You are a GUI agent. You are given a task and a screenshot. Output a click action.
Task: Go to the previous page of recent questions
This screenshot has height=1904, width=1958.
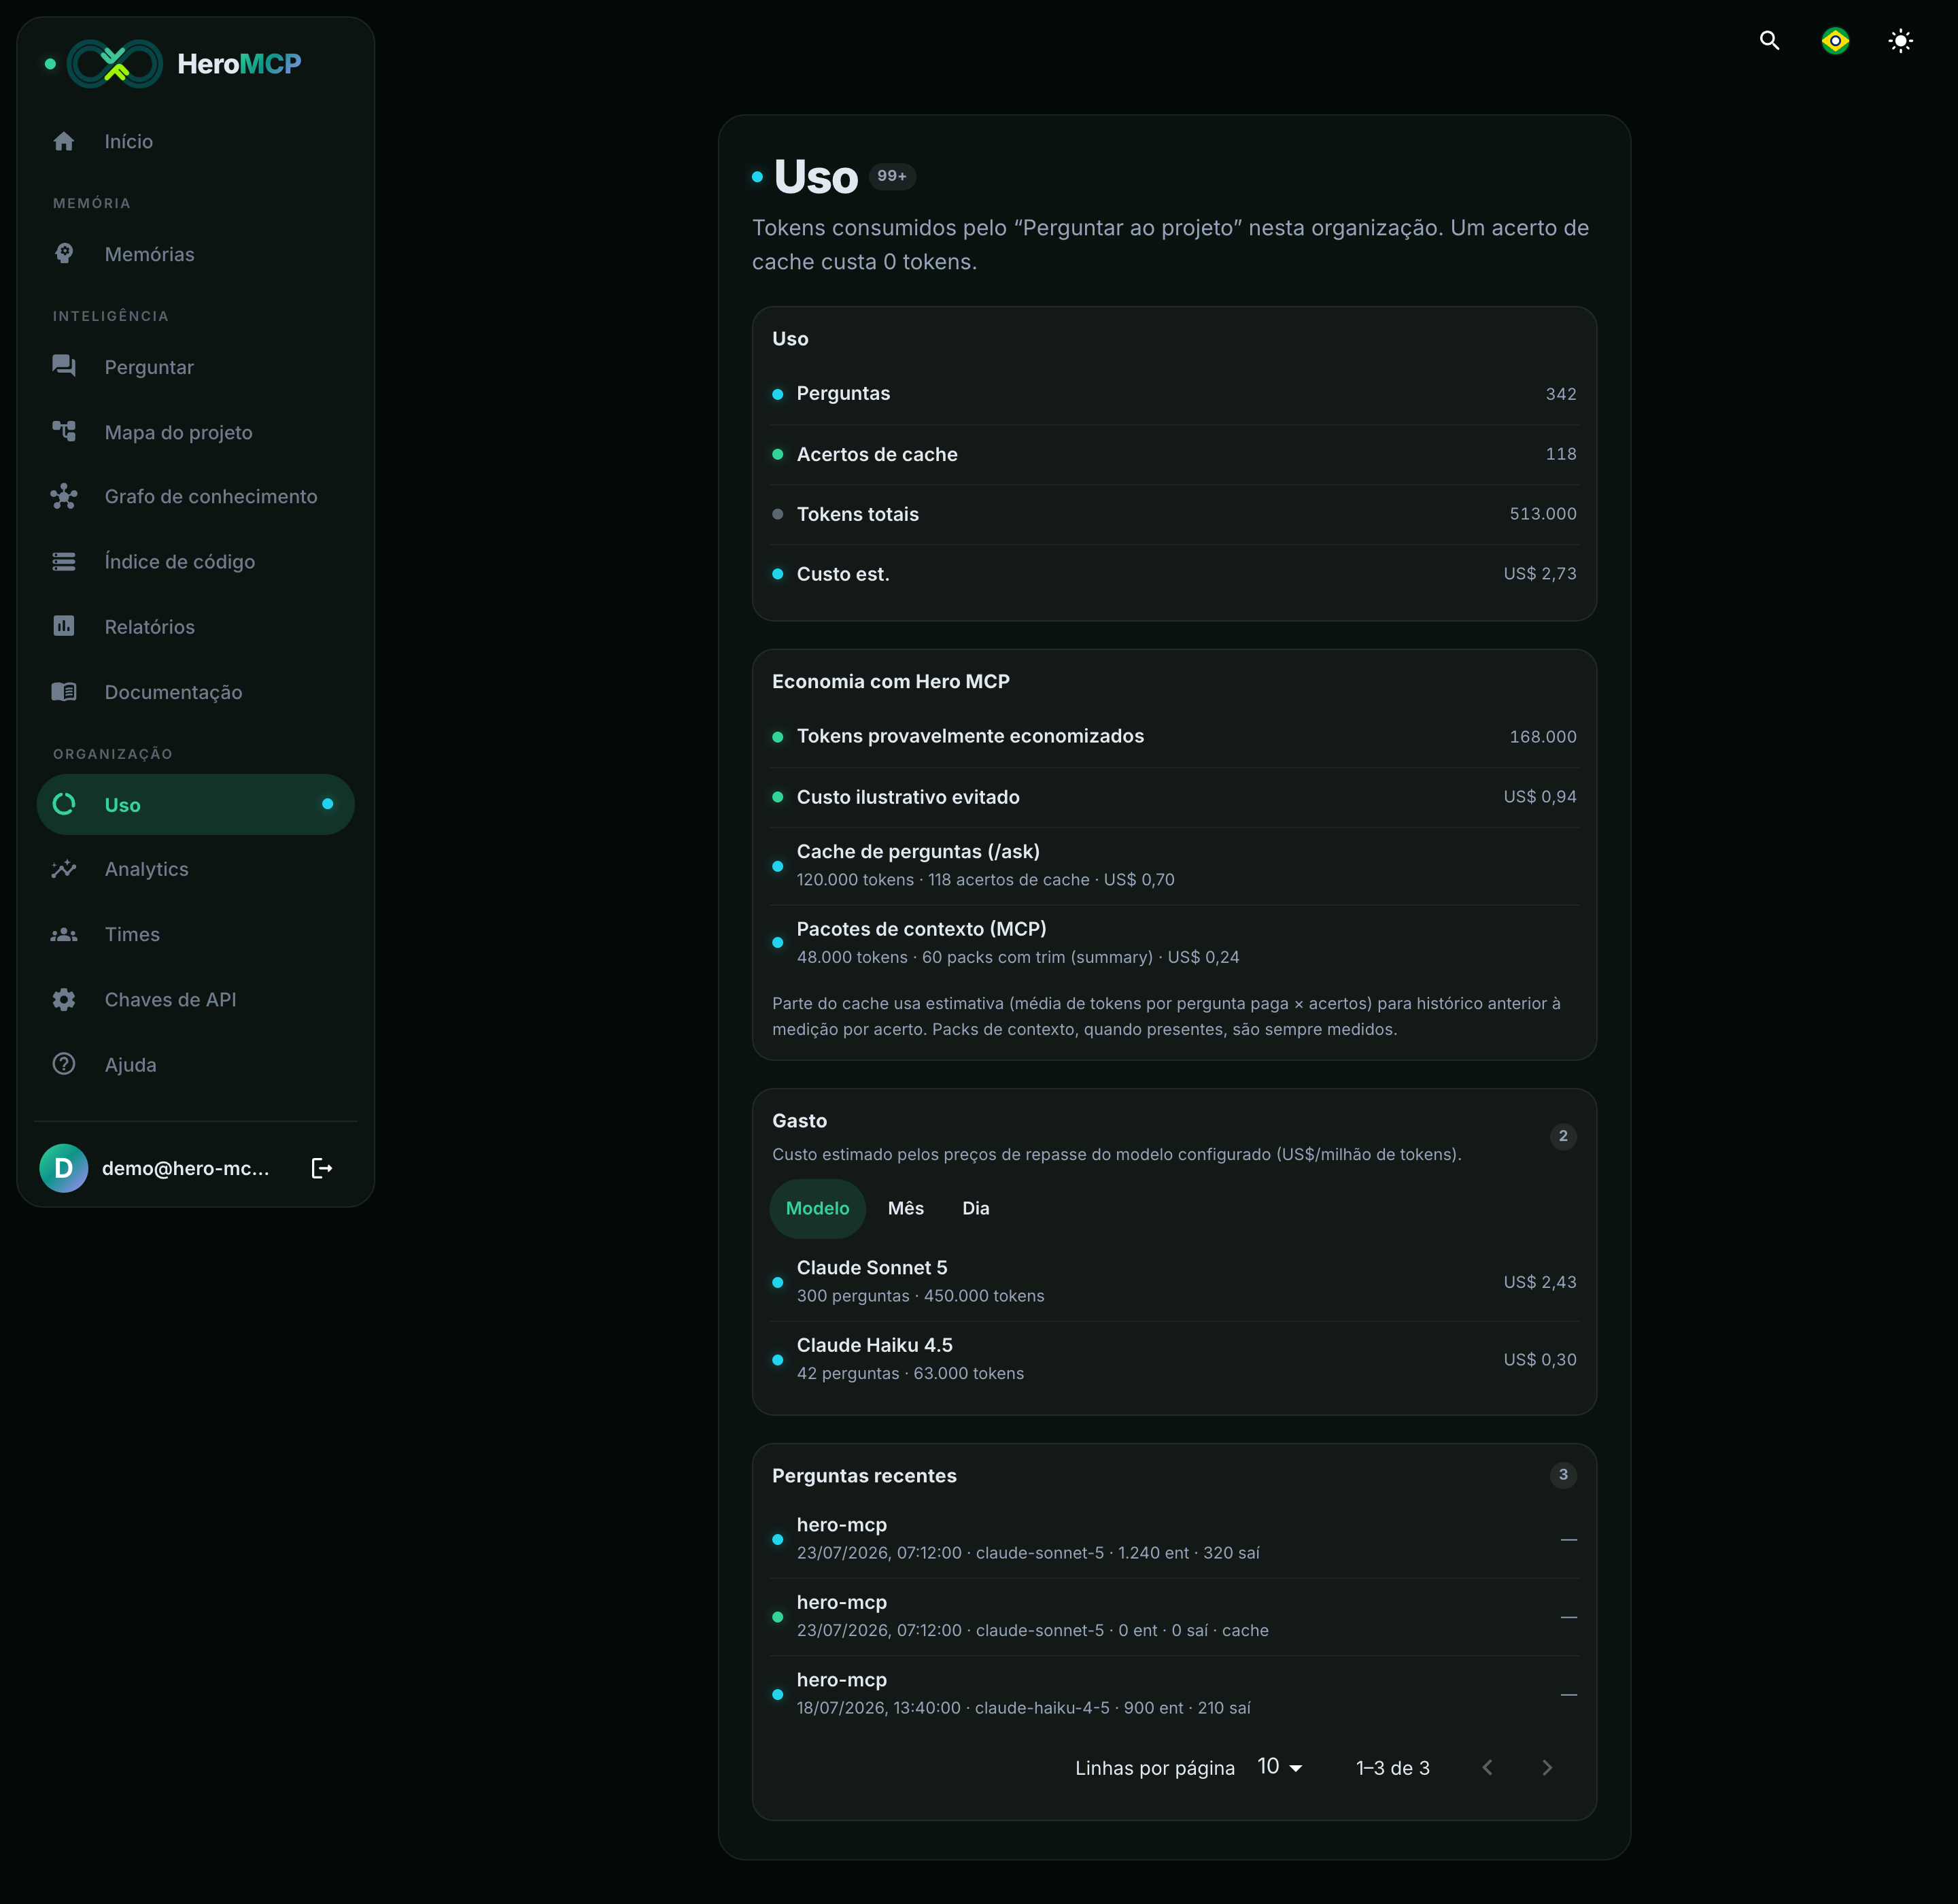(1487, 1768)
